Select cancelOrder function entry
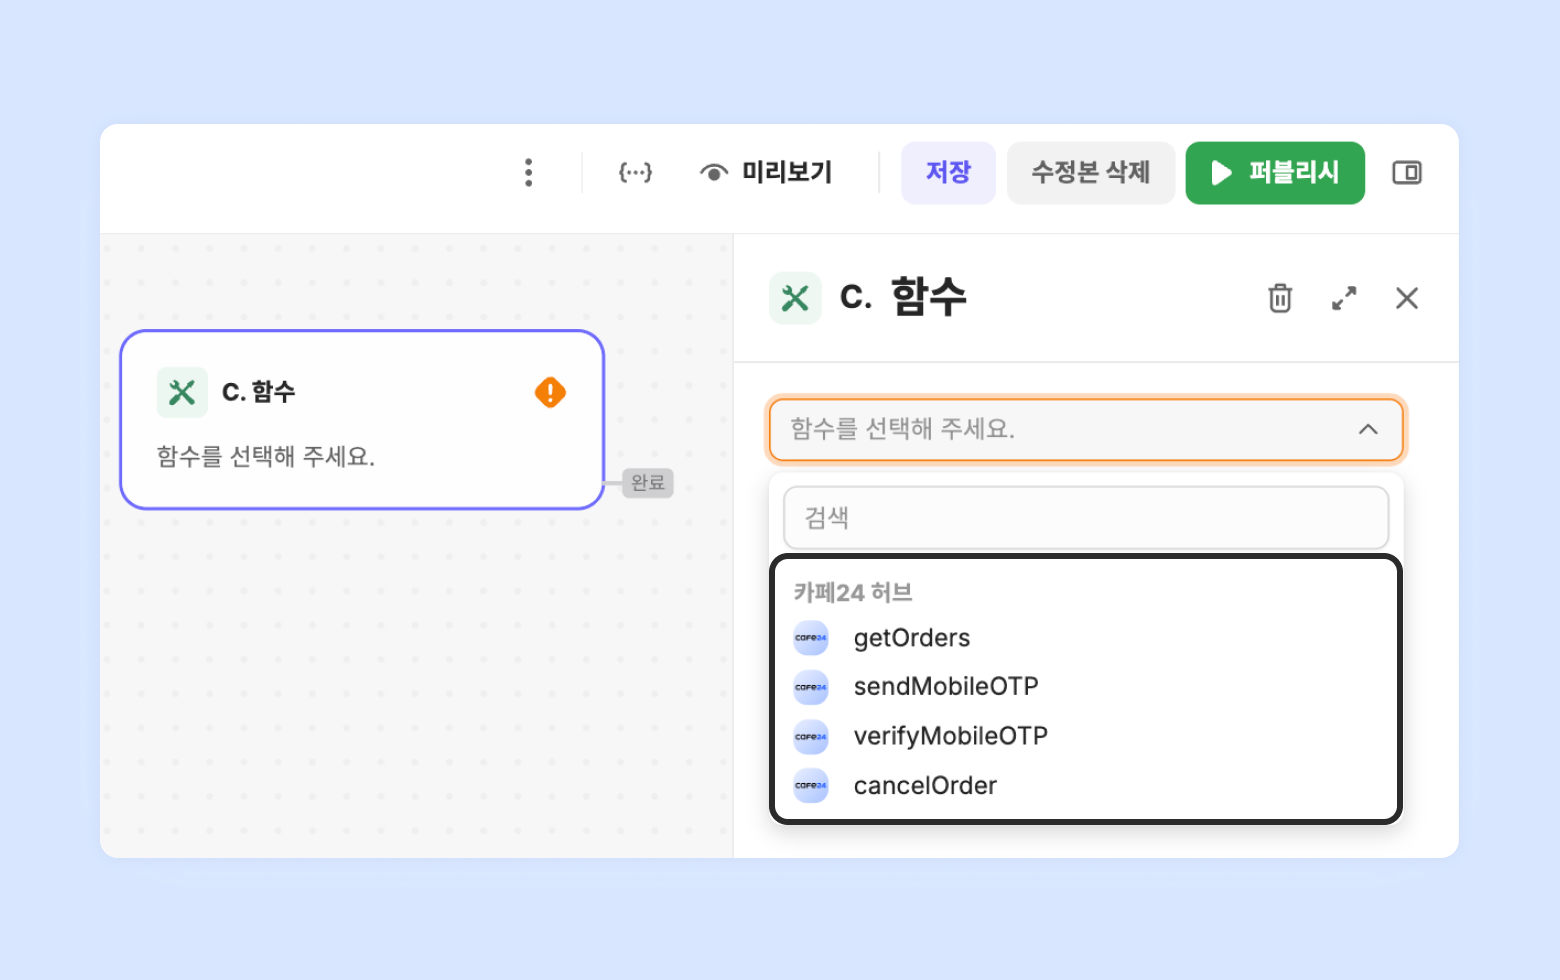The width and height of the screenshot is (1560, 980). pyautogui.click(x=924, y=786)
